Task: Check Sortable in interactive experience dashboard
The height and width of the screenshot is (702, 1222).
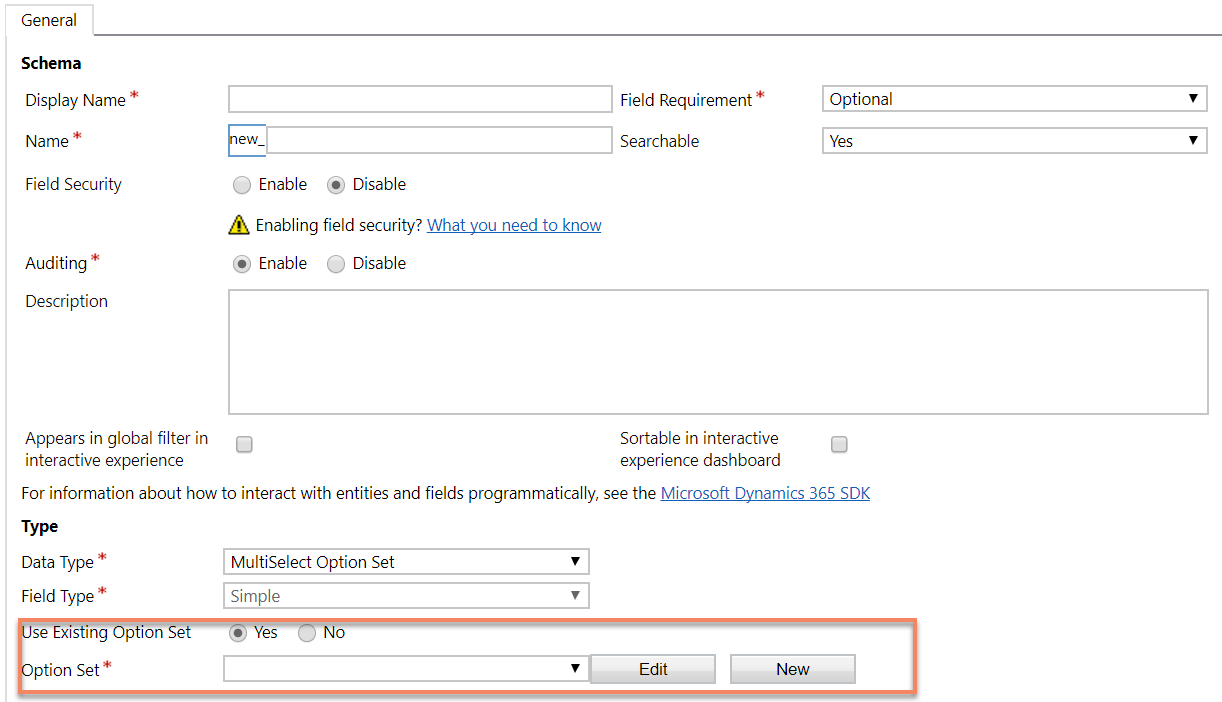Action: click(839, 444)
